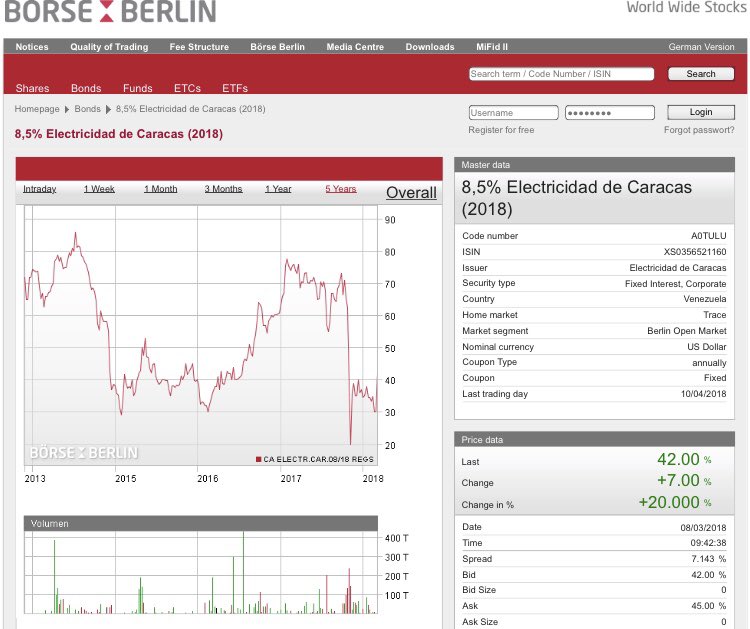Click issuer value Electricidad de Caracas
The image size is (750, 629).
pos(678,268)
